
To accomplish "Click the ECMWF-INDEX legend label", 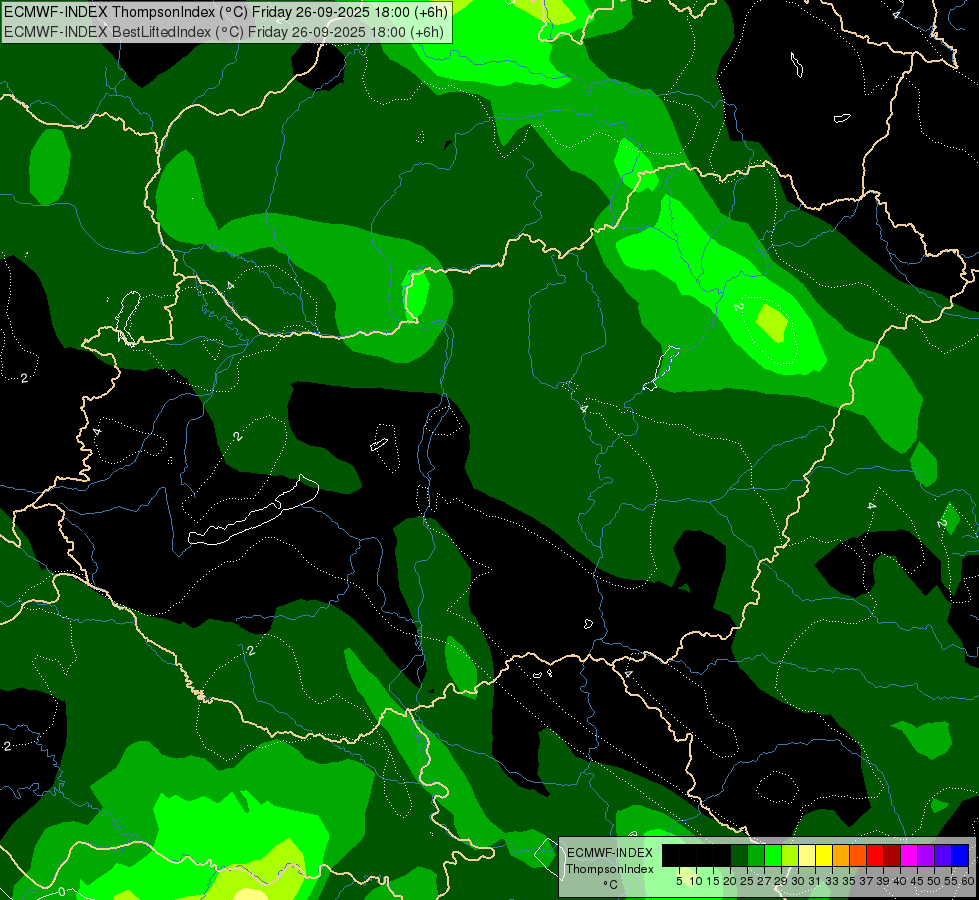I will (609, 853).
